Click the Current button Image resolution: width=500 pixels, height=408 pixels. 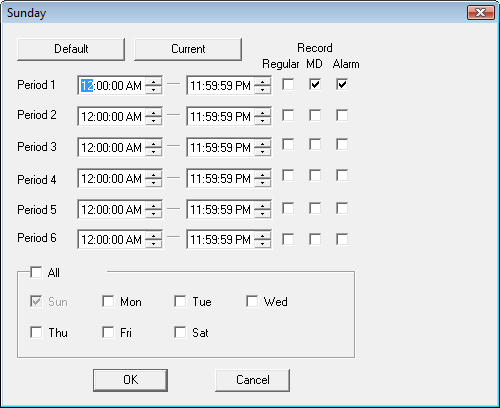[188, 49]
